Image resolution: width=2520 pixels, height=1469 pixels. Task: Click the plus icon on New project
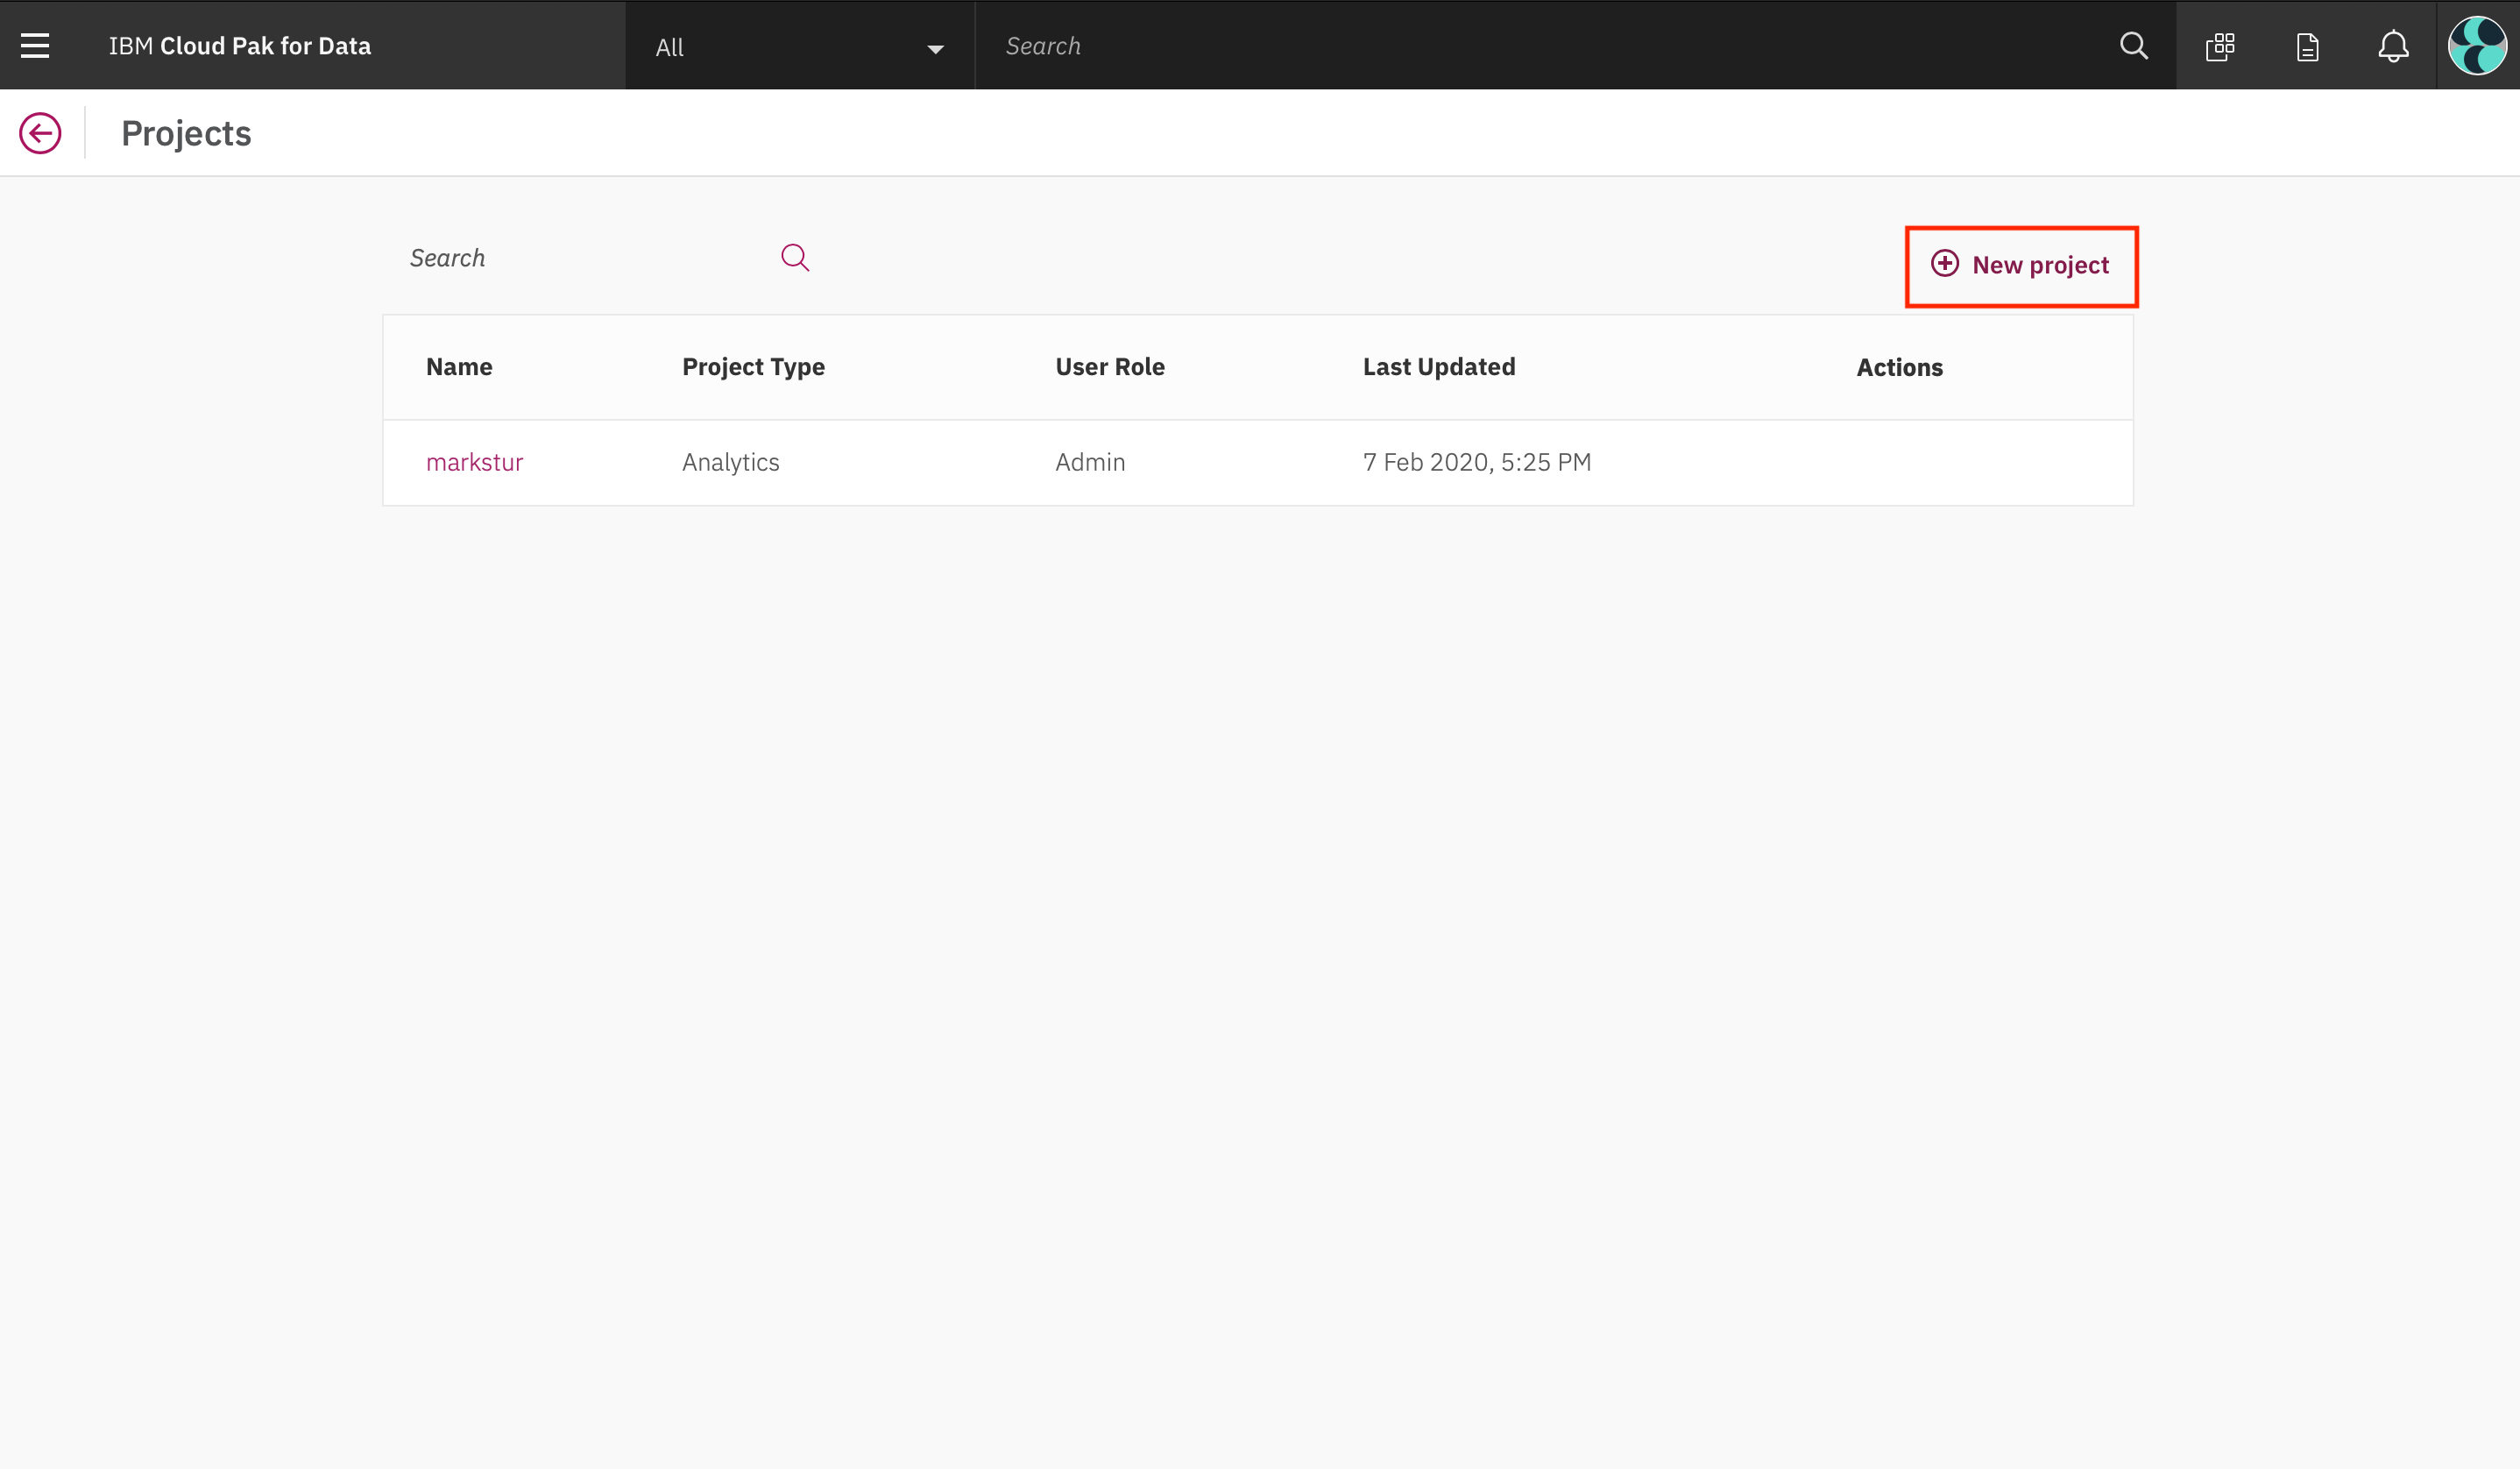pyautogui.click(x=1944, y=264)
